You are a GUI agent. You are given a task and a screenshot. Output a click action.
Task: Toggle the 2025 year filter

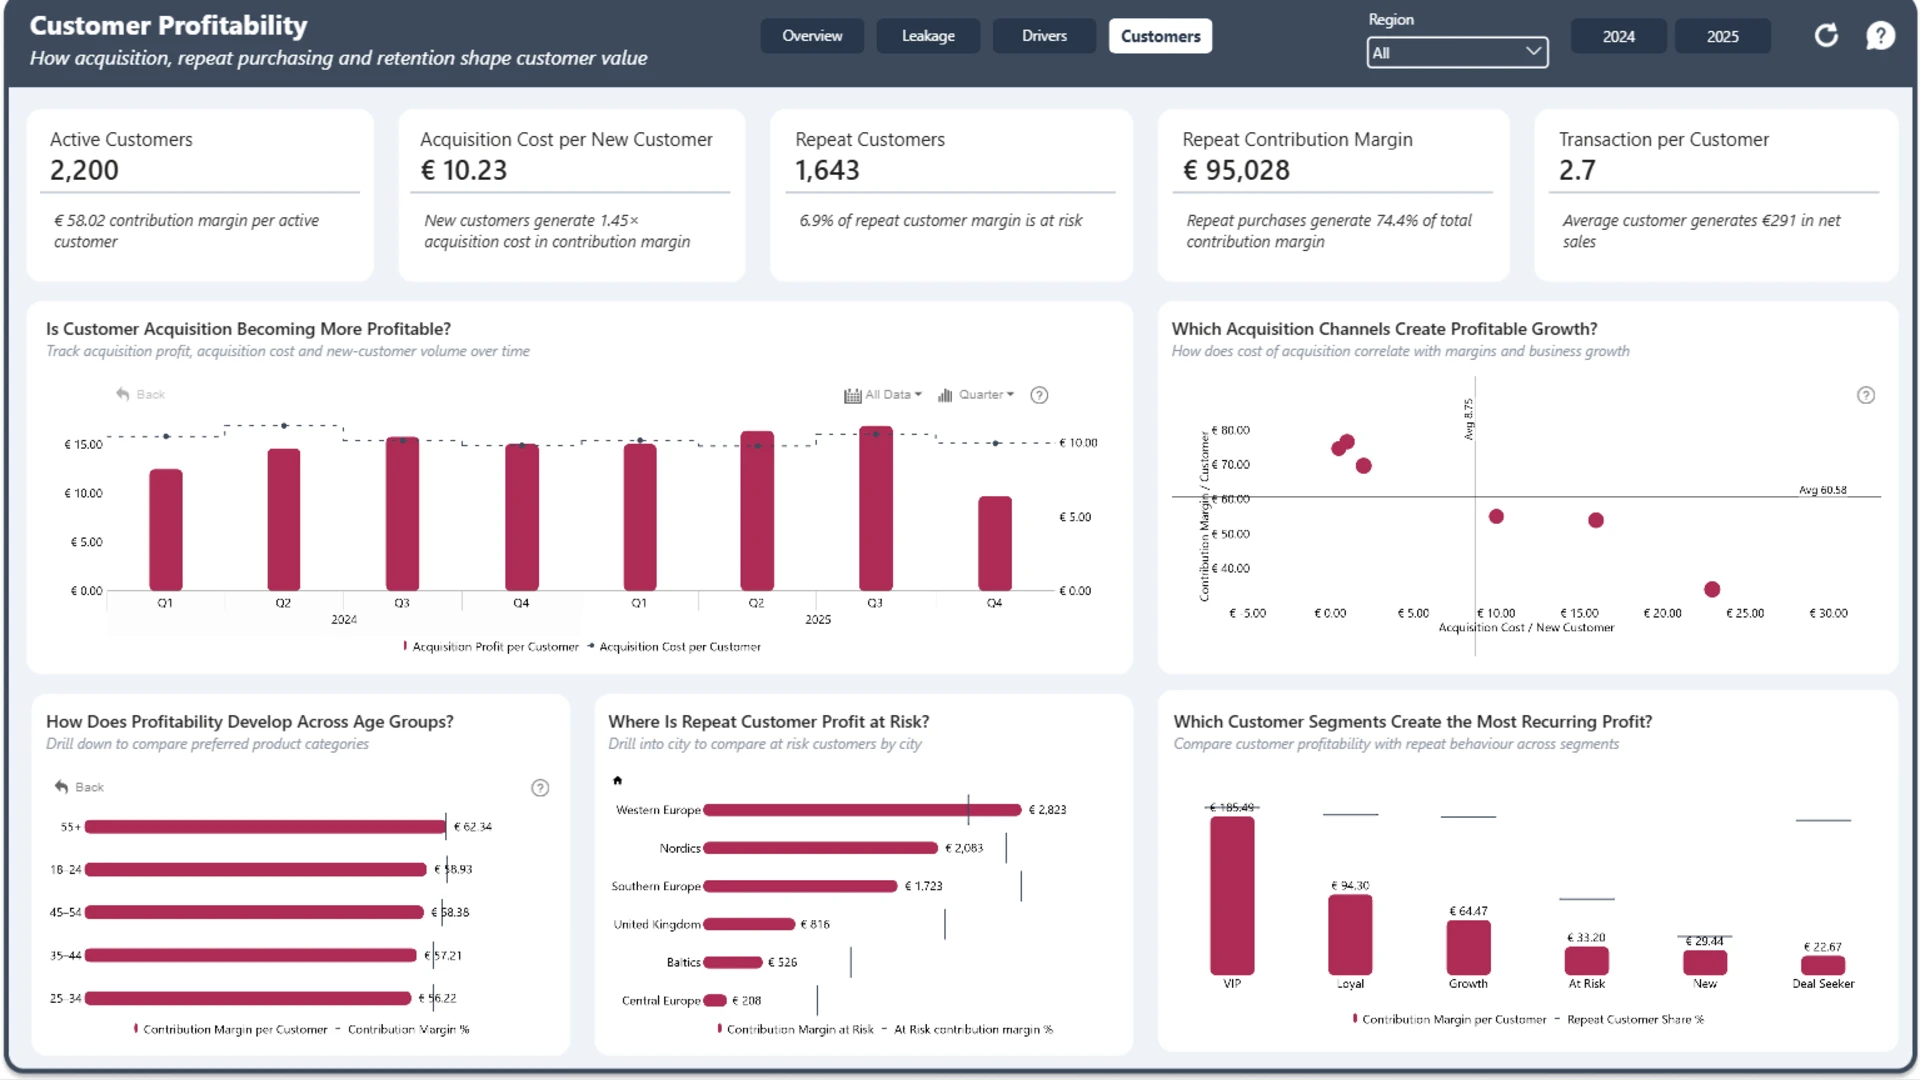[x=1722, y=36]
